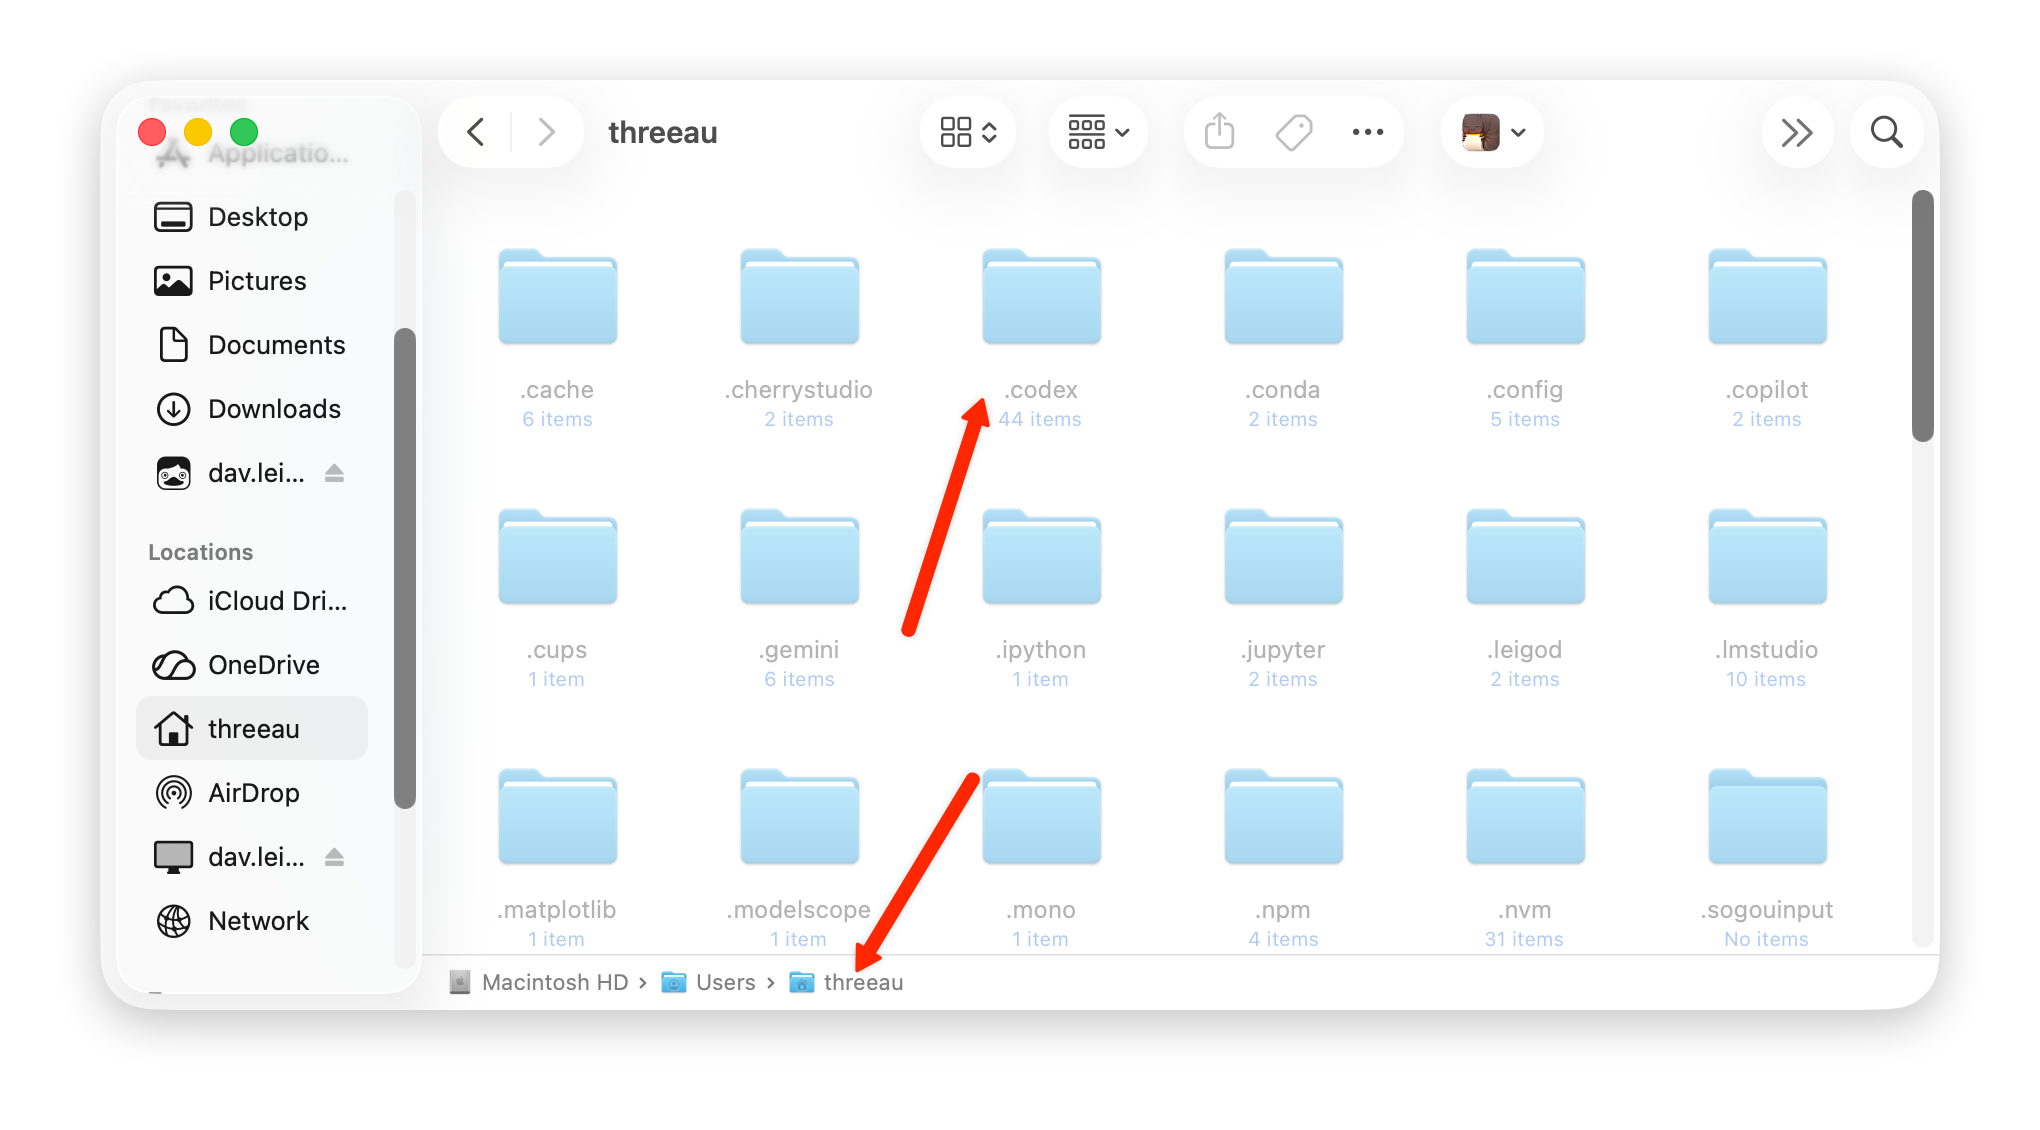Open OneDrive from sidebar Locations

point(252,665)
